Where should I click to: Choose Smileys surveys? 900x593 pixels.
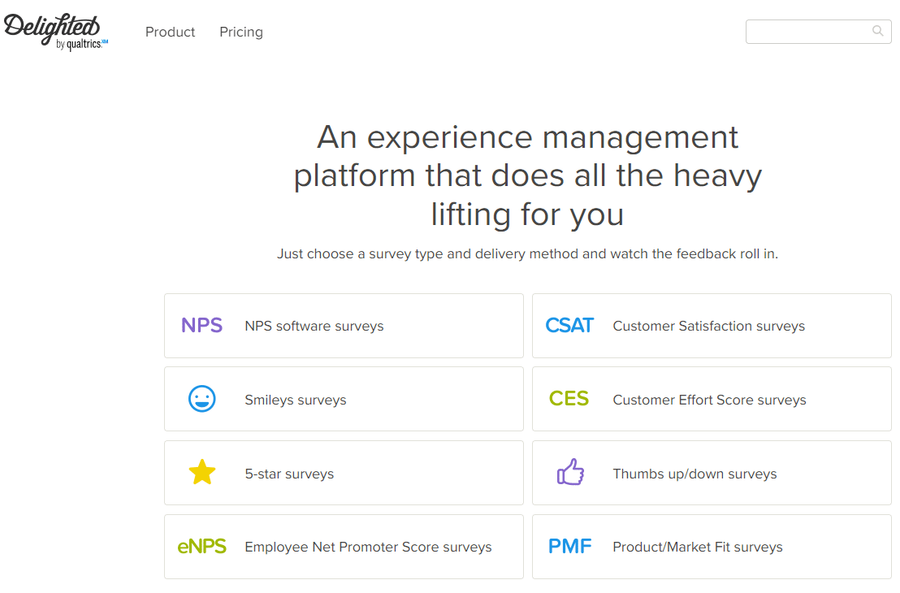click(x=344, y=399)
